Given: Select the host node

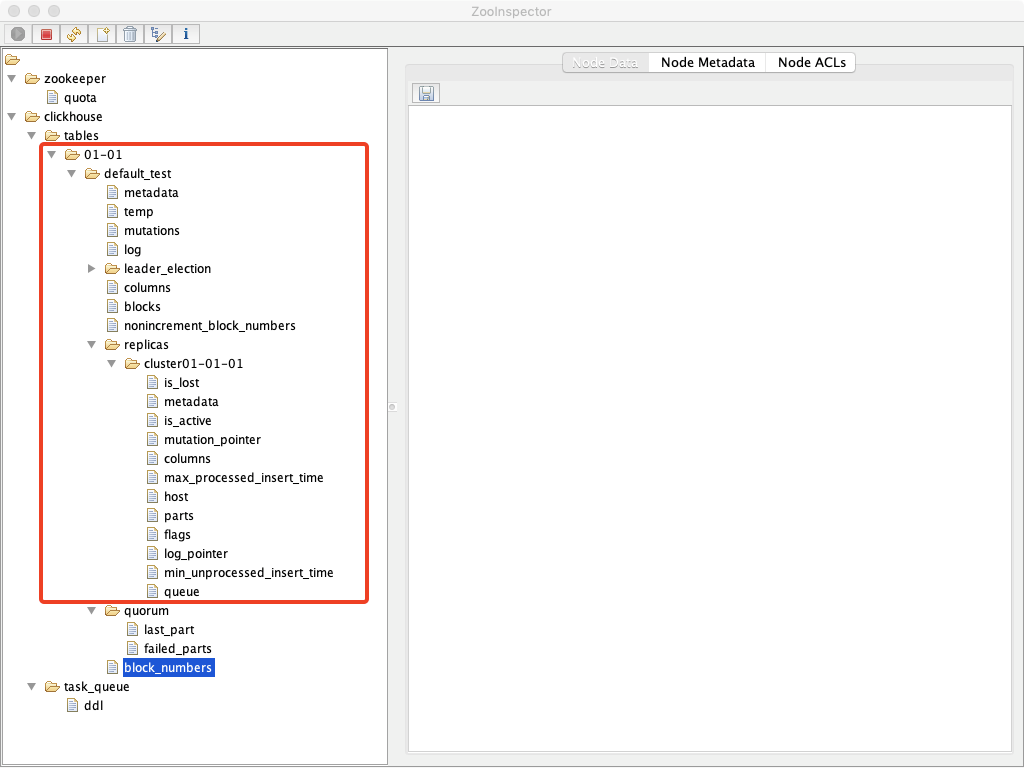Looking at the screenshot, I should pos(176,497).
